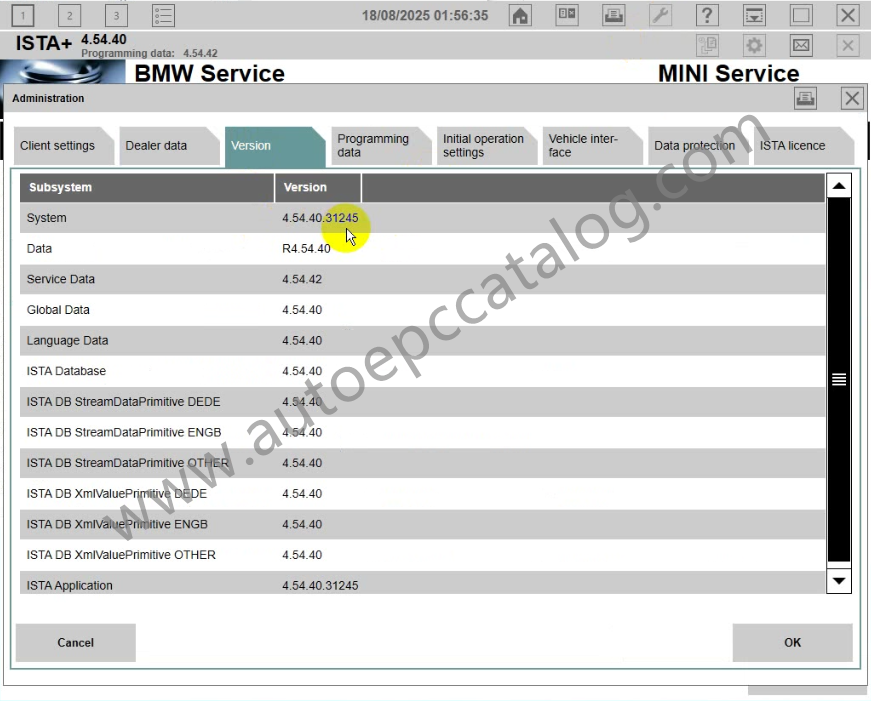Select ISTA DB StreamDataPrimitive DEDE row
871x701 pixels.
pyautogui.click(x=422, y=402)
